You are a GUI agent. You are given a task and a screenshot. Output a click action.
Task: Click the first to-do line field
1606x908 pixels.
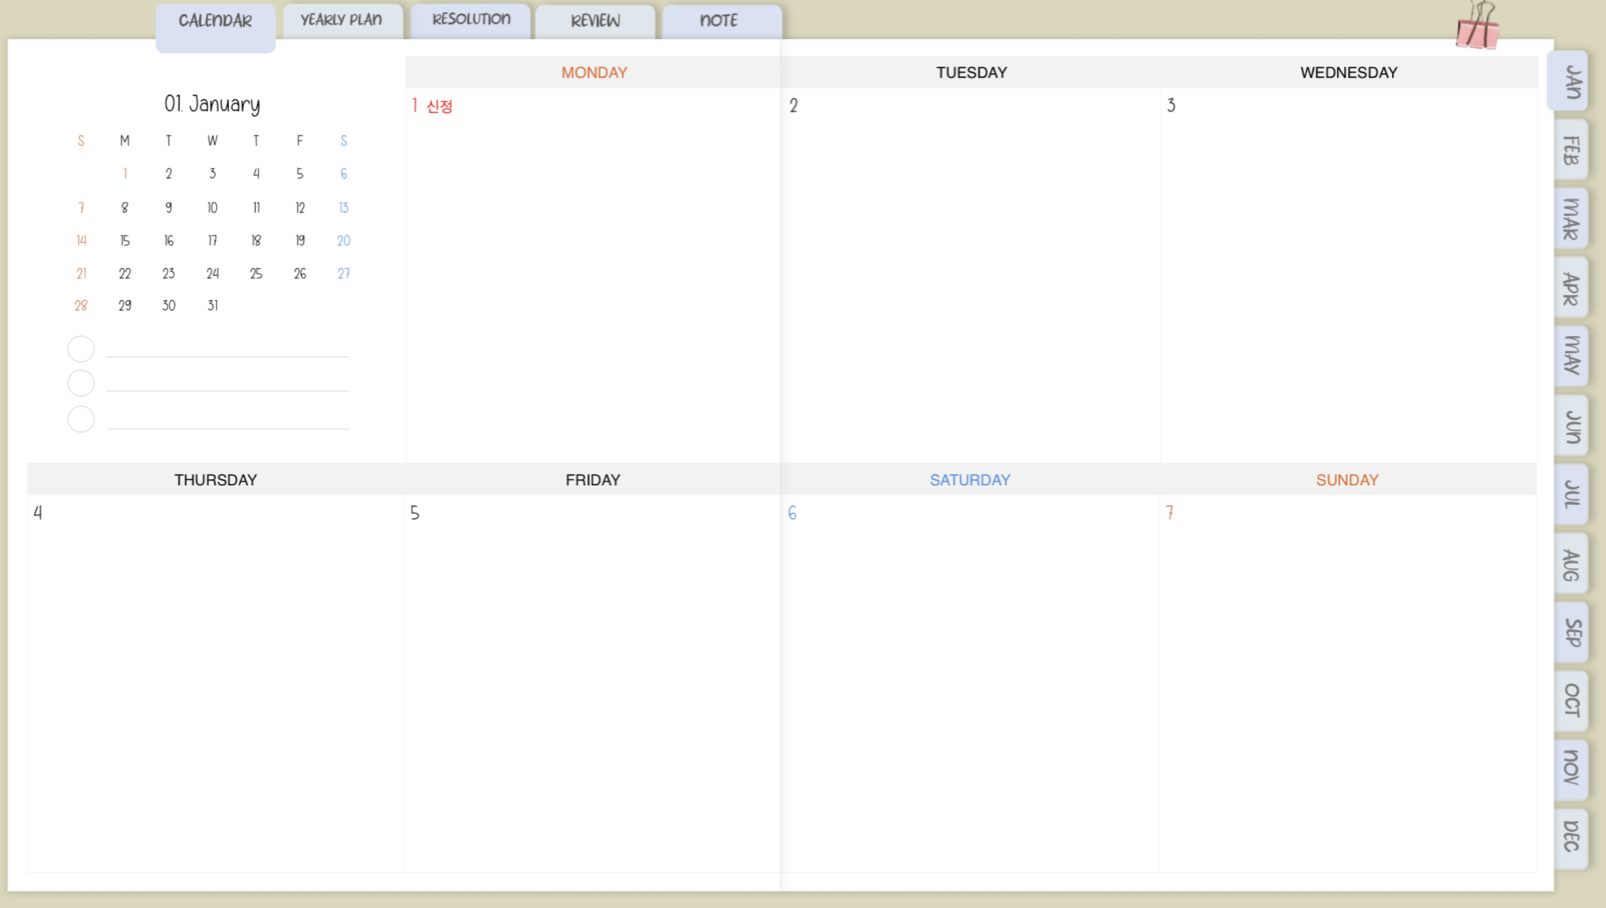pyautogui.click(x=228, y=348)
